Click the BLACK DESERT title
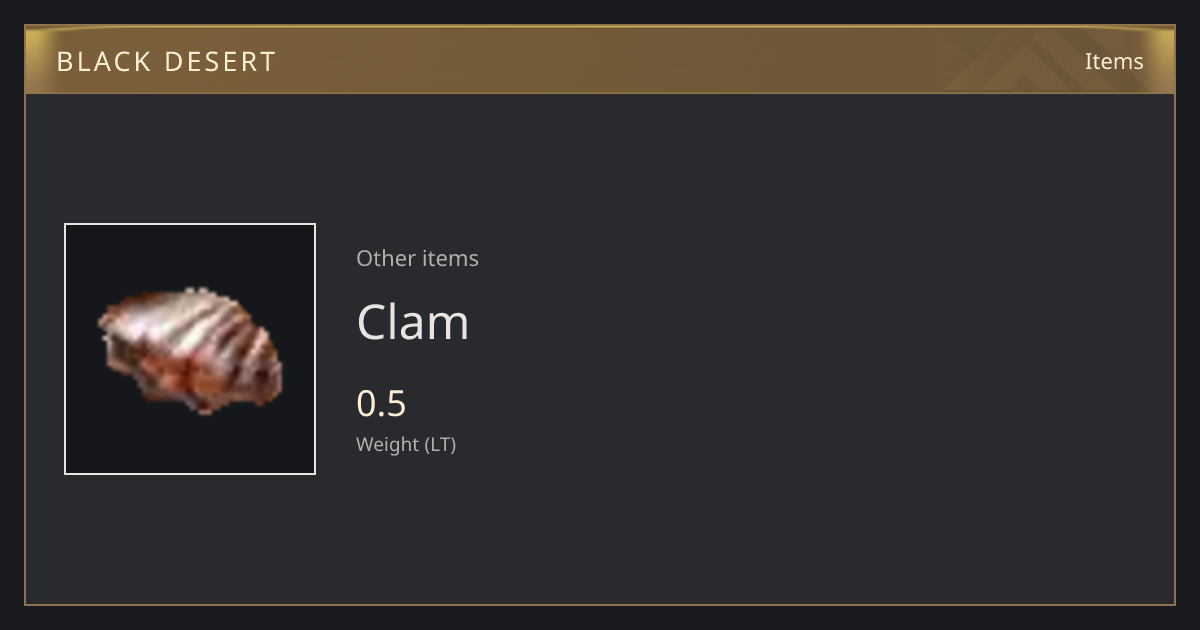Image resolution: width=1200 pixels, height=630 pixels. pos(166,62)
